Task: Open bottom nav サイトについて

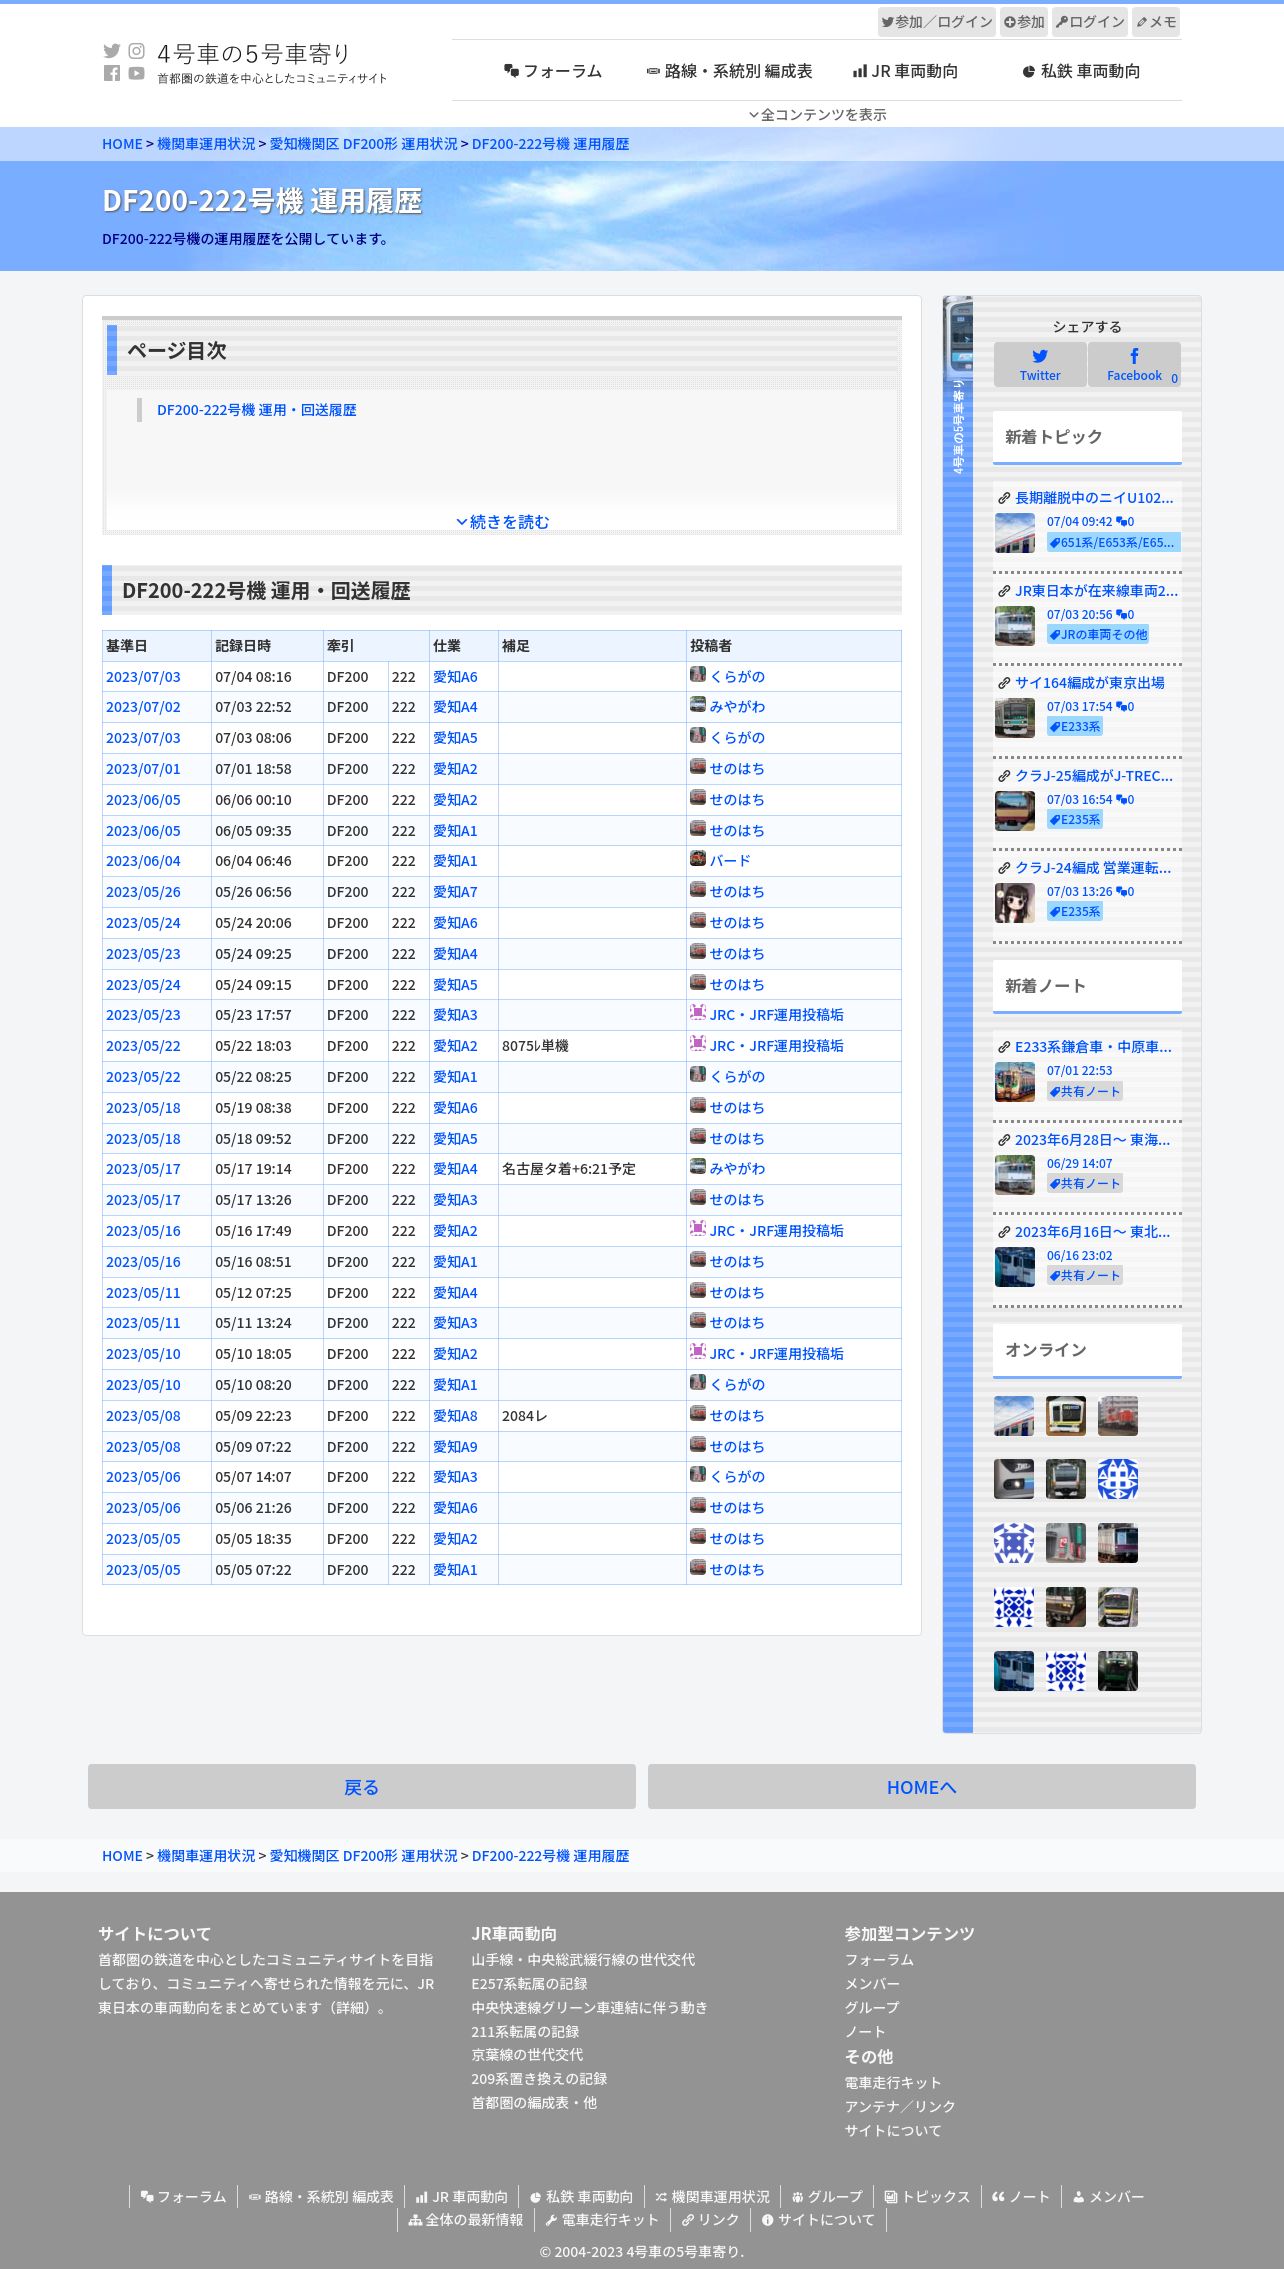Action: click(818, 2220)
